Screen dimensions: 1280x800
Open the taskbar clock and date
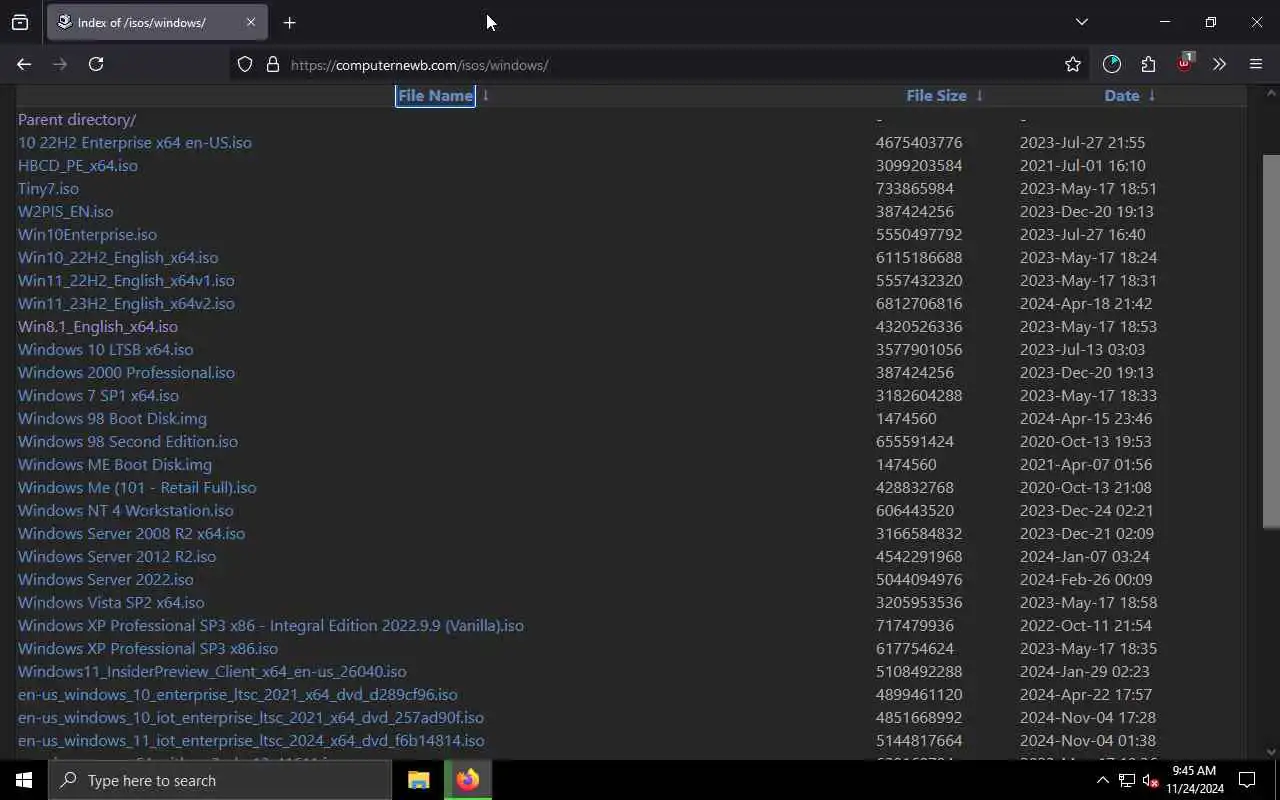point(1193,780)
